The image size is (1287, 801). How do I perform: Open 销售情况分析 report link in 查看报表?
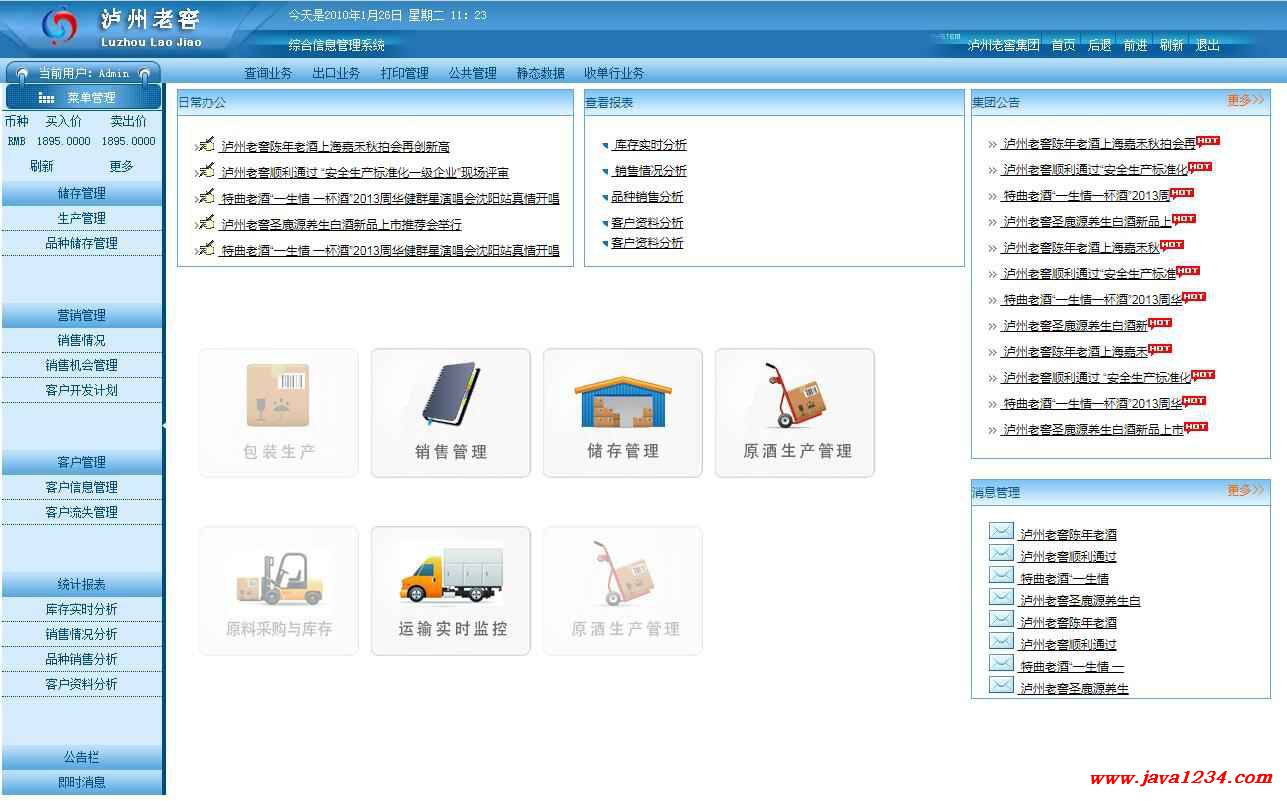tap(650, 171)
